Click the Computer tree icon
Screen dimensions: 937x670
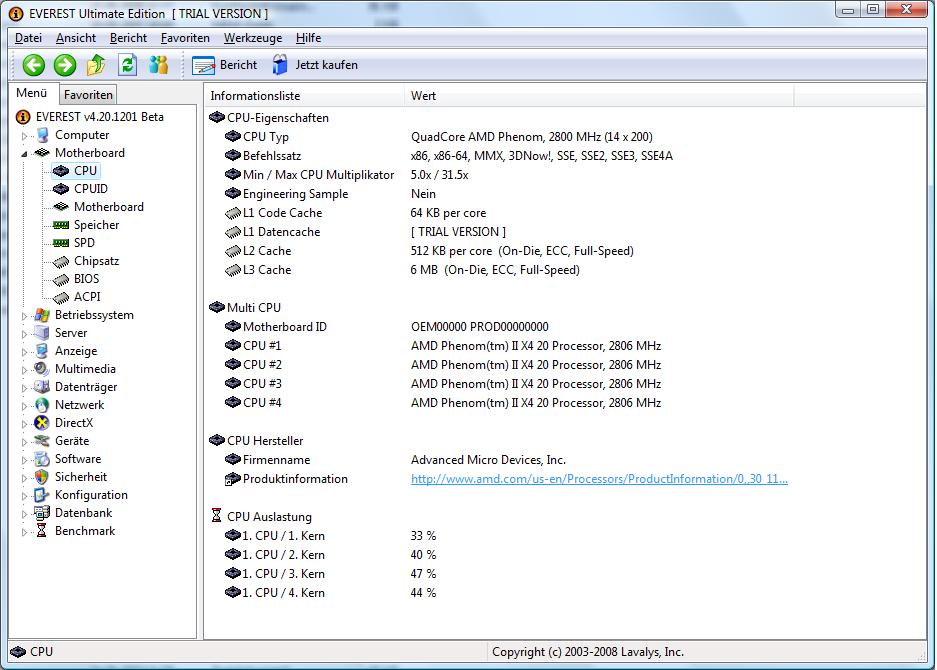42,135
